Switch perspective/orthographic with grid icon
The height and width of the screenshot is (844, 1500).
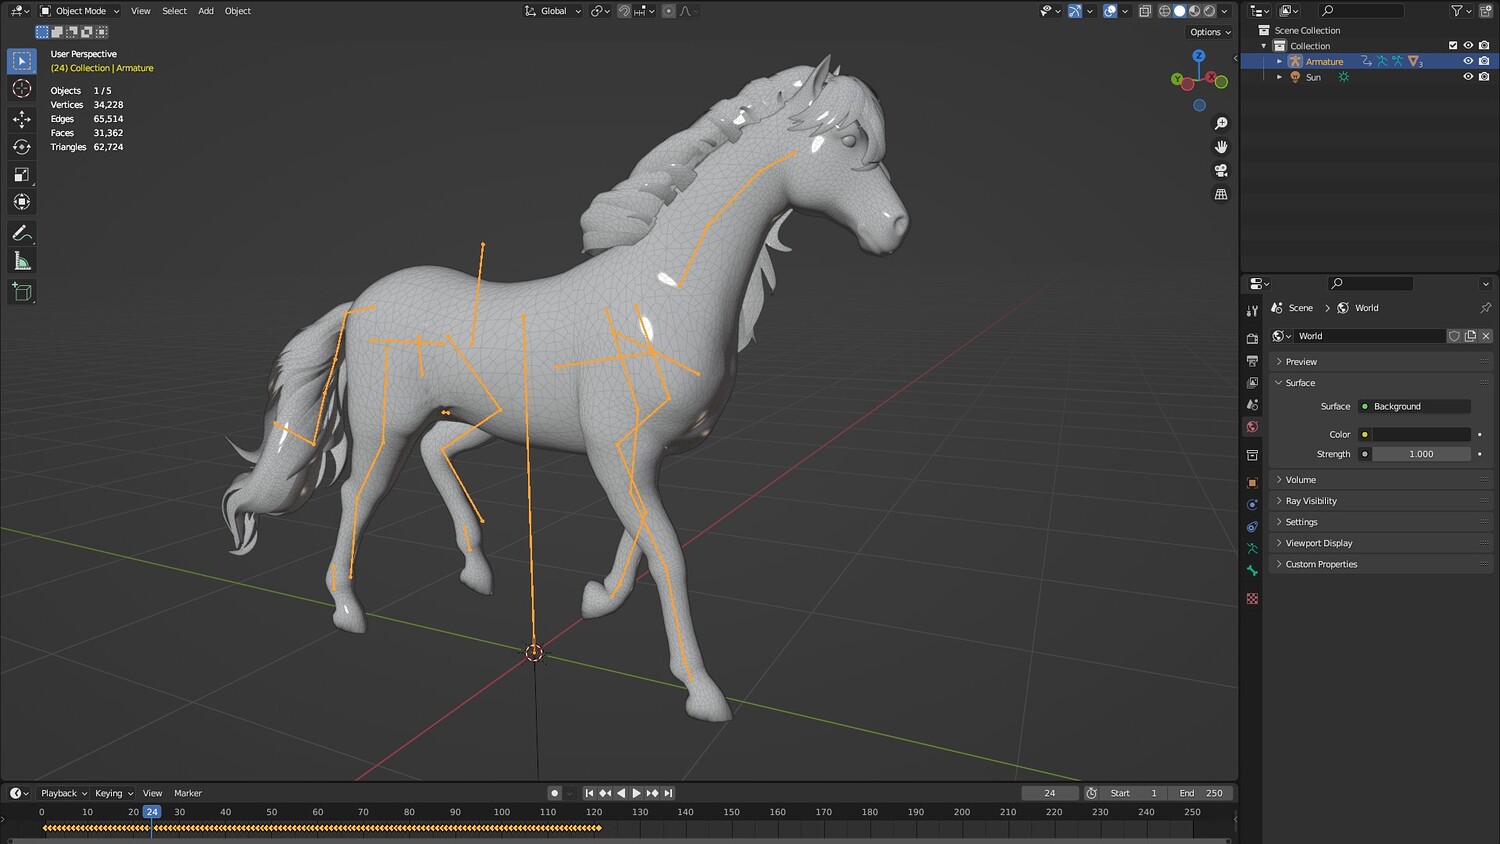1221,194
